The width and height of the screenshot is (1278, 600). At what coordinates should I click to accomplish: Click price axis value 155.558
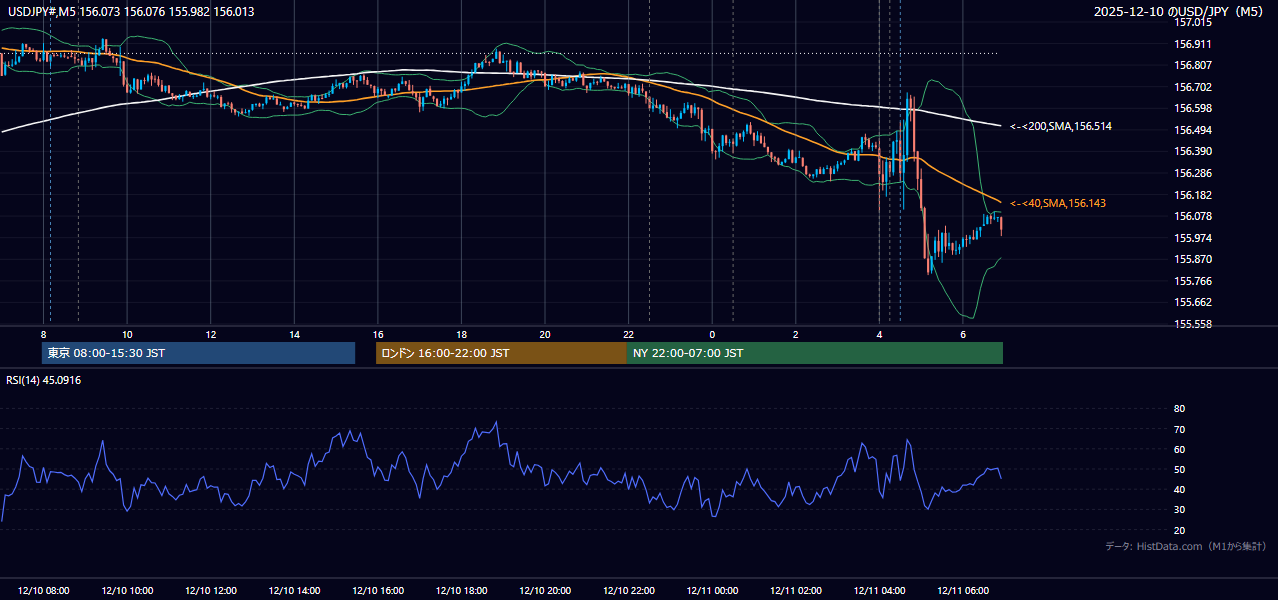[x=1193, y=324]
